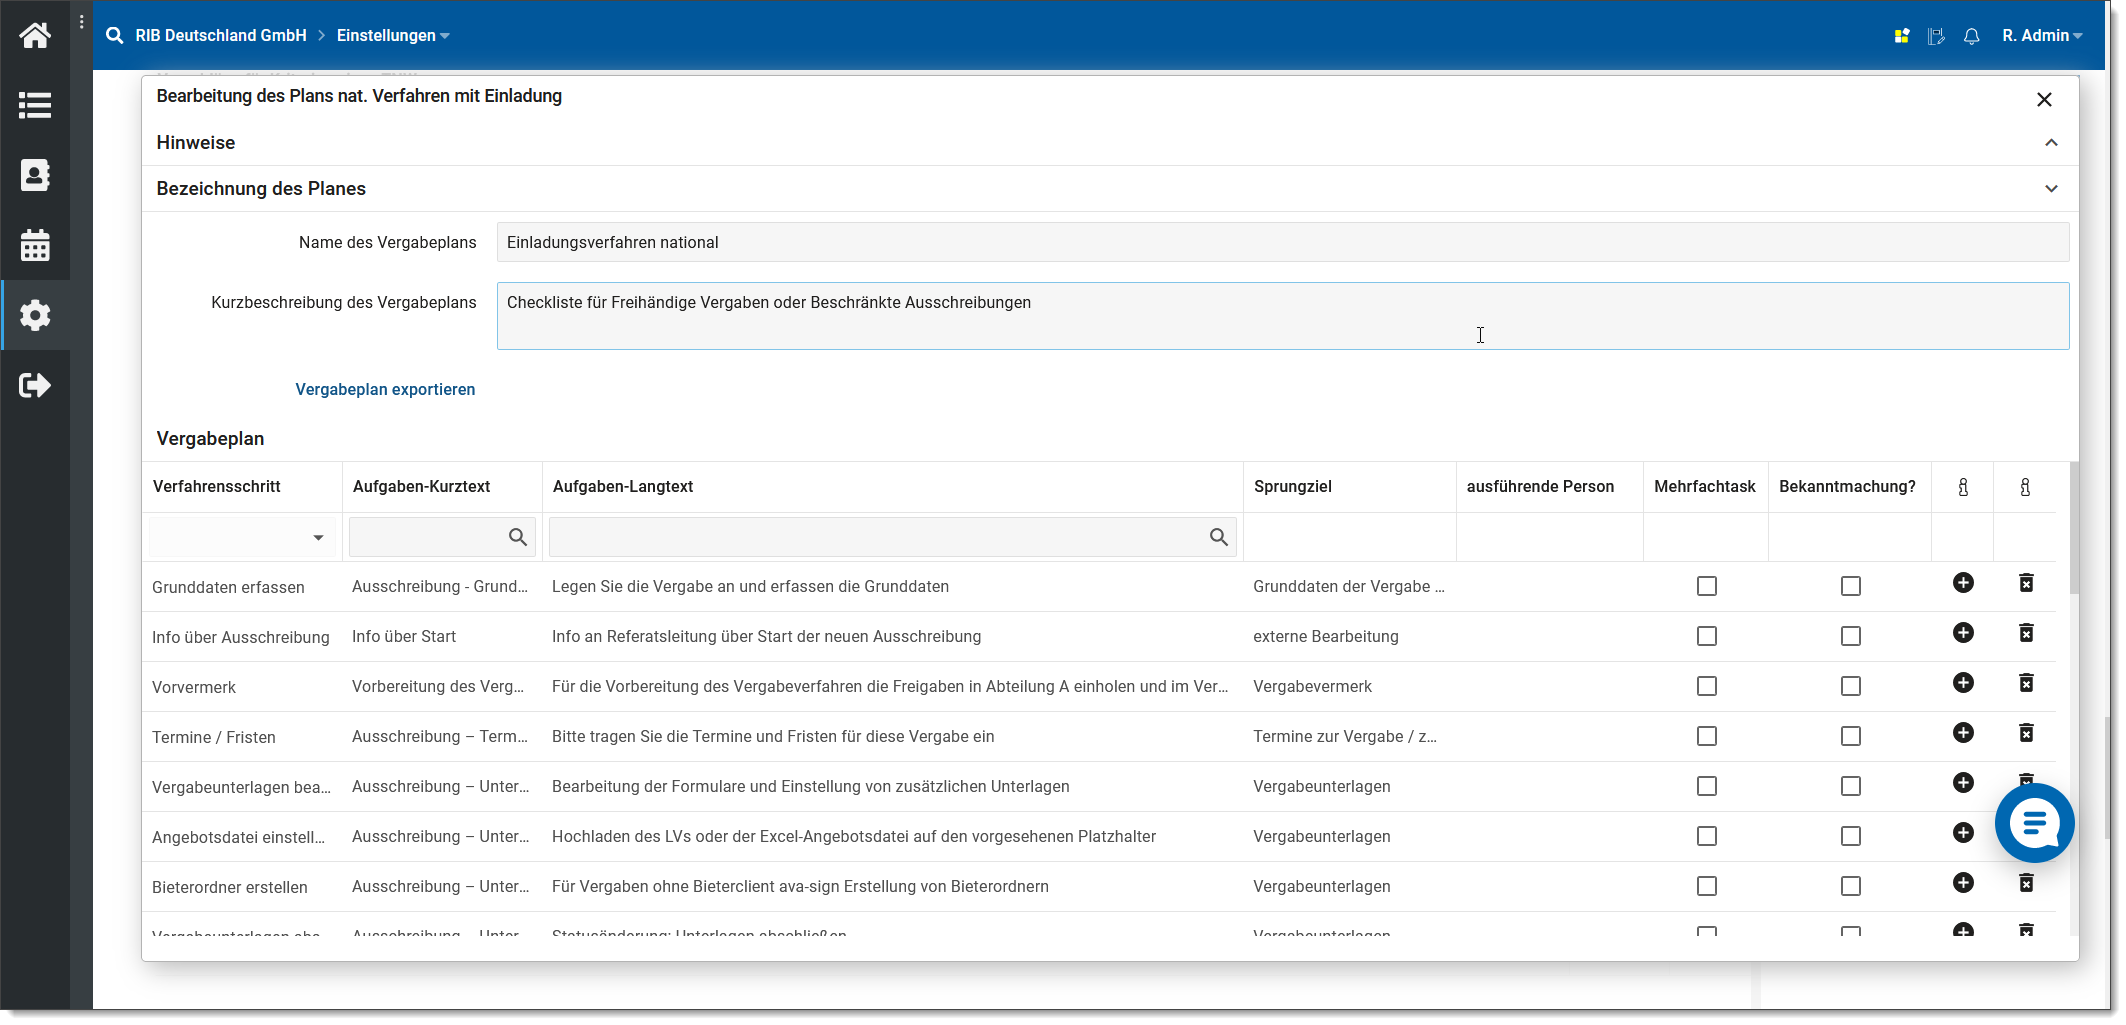Select 'Info über Start' Kurztext cell
This screenshot has height=1025, width=2126.
pyautogui.click(x=403, y=636)
